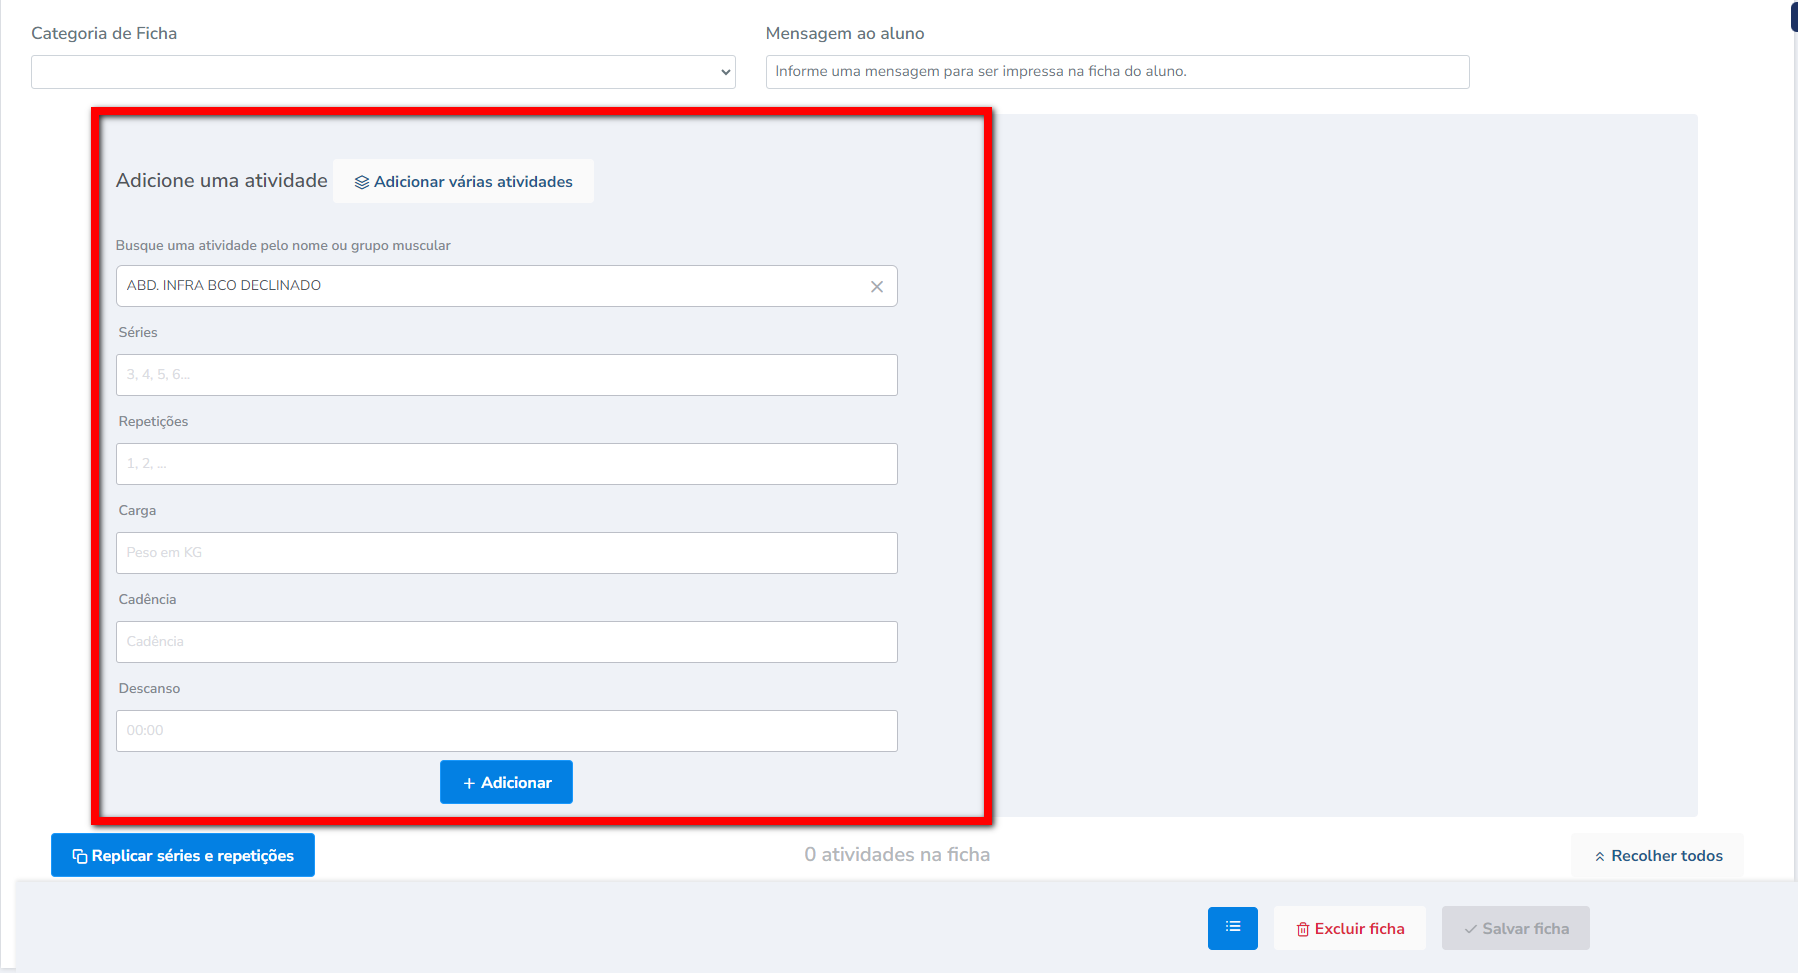Clear the selected activity with the X icon

(876, 287)
